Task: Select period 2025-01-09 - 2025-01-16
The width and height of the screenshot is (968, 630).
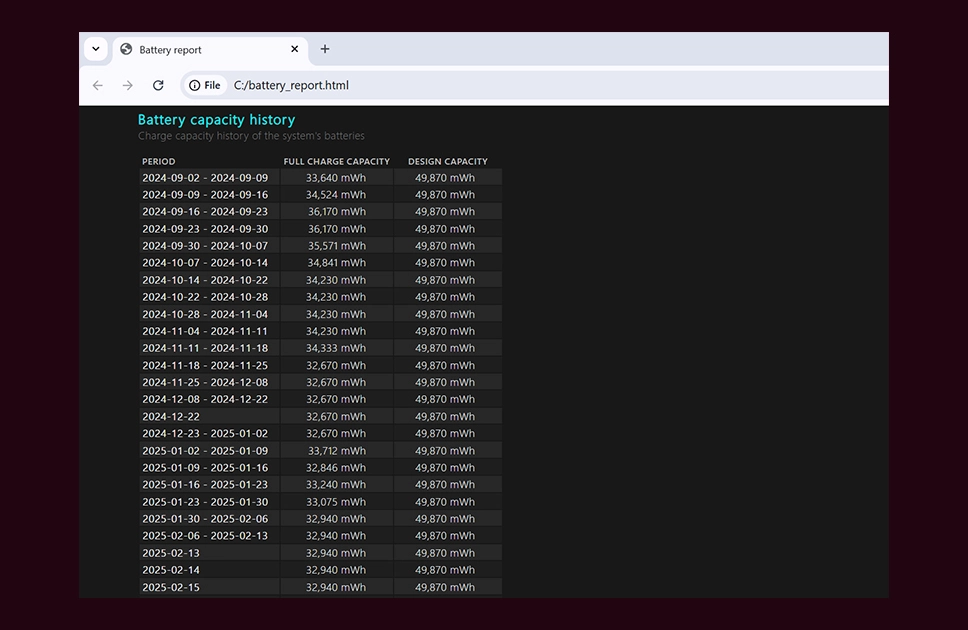Action: point(205,468)
